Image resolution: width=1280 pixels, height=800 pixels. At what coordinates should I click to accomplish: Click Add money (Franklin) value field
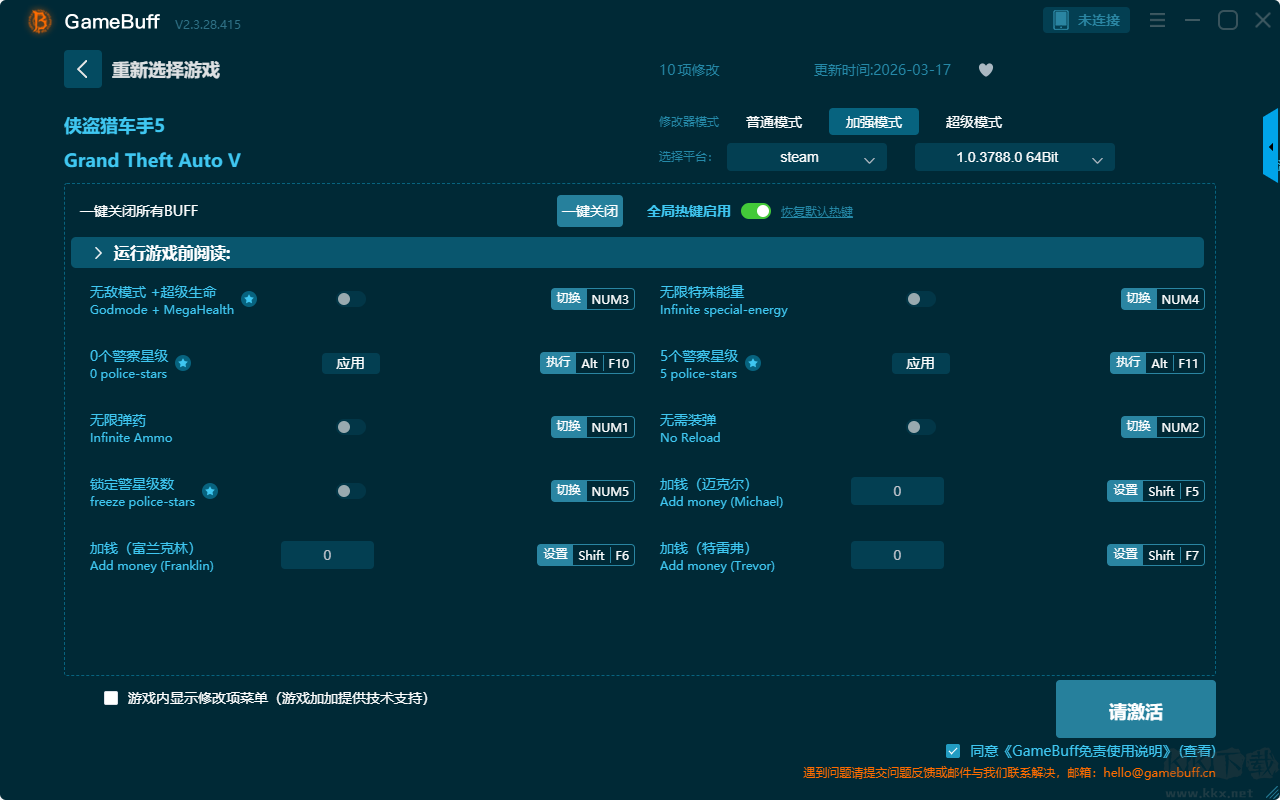click(x=327, y=555)
